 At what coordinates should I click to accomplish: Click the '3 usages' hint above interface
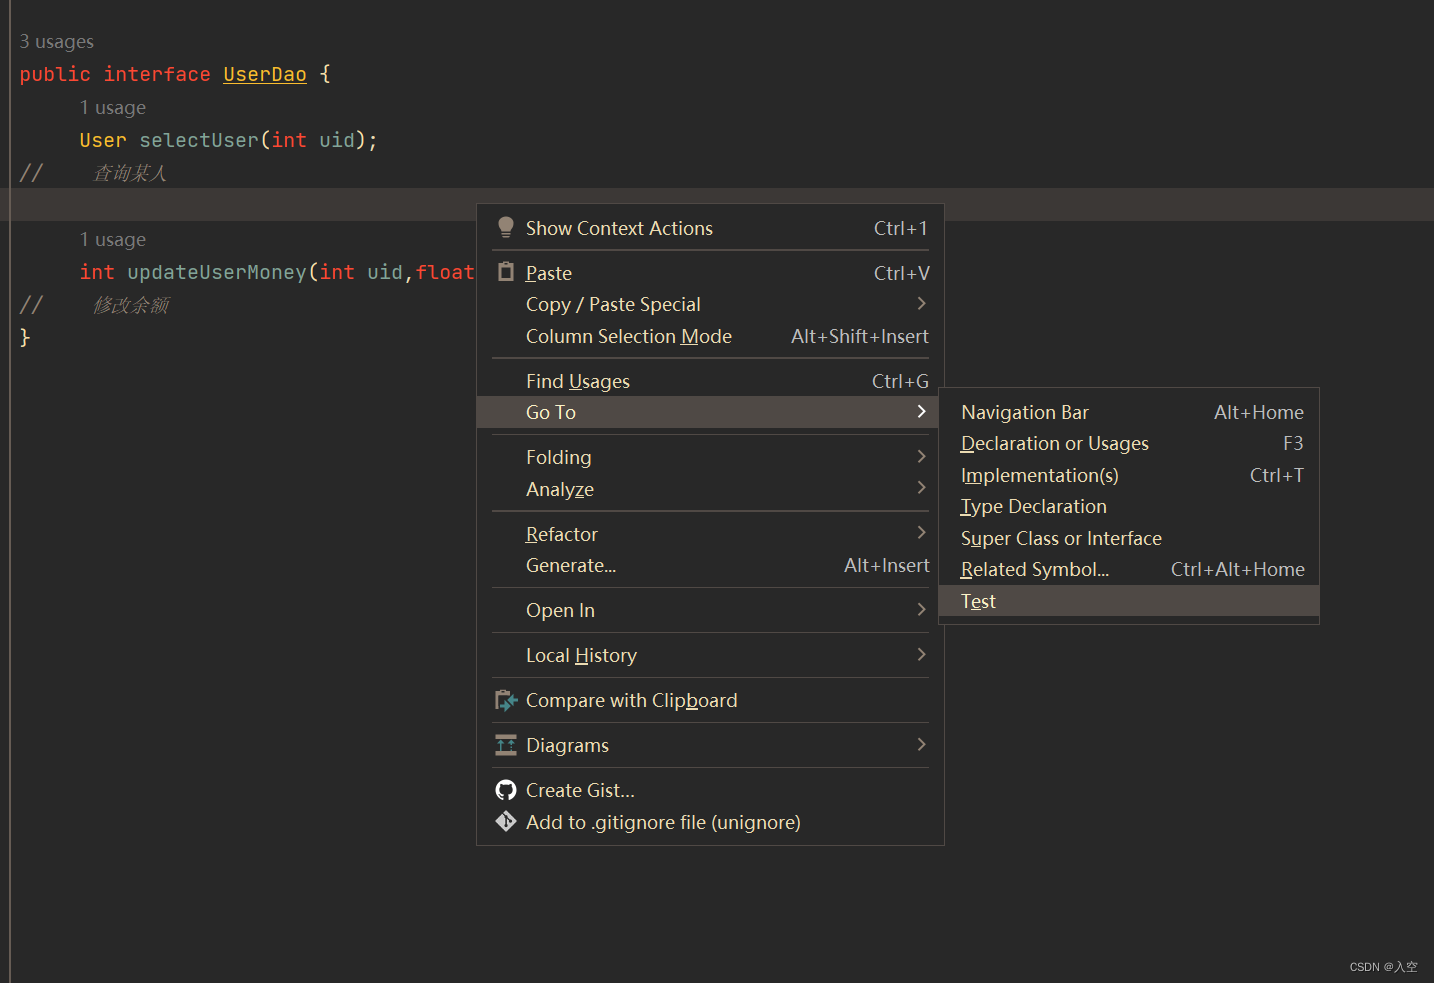coord(57,42)
